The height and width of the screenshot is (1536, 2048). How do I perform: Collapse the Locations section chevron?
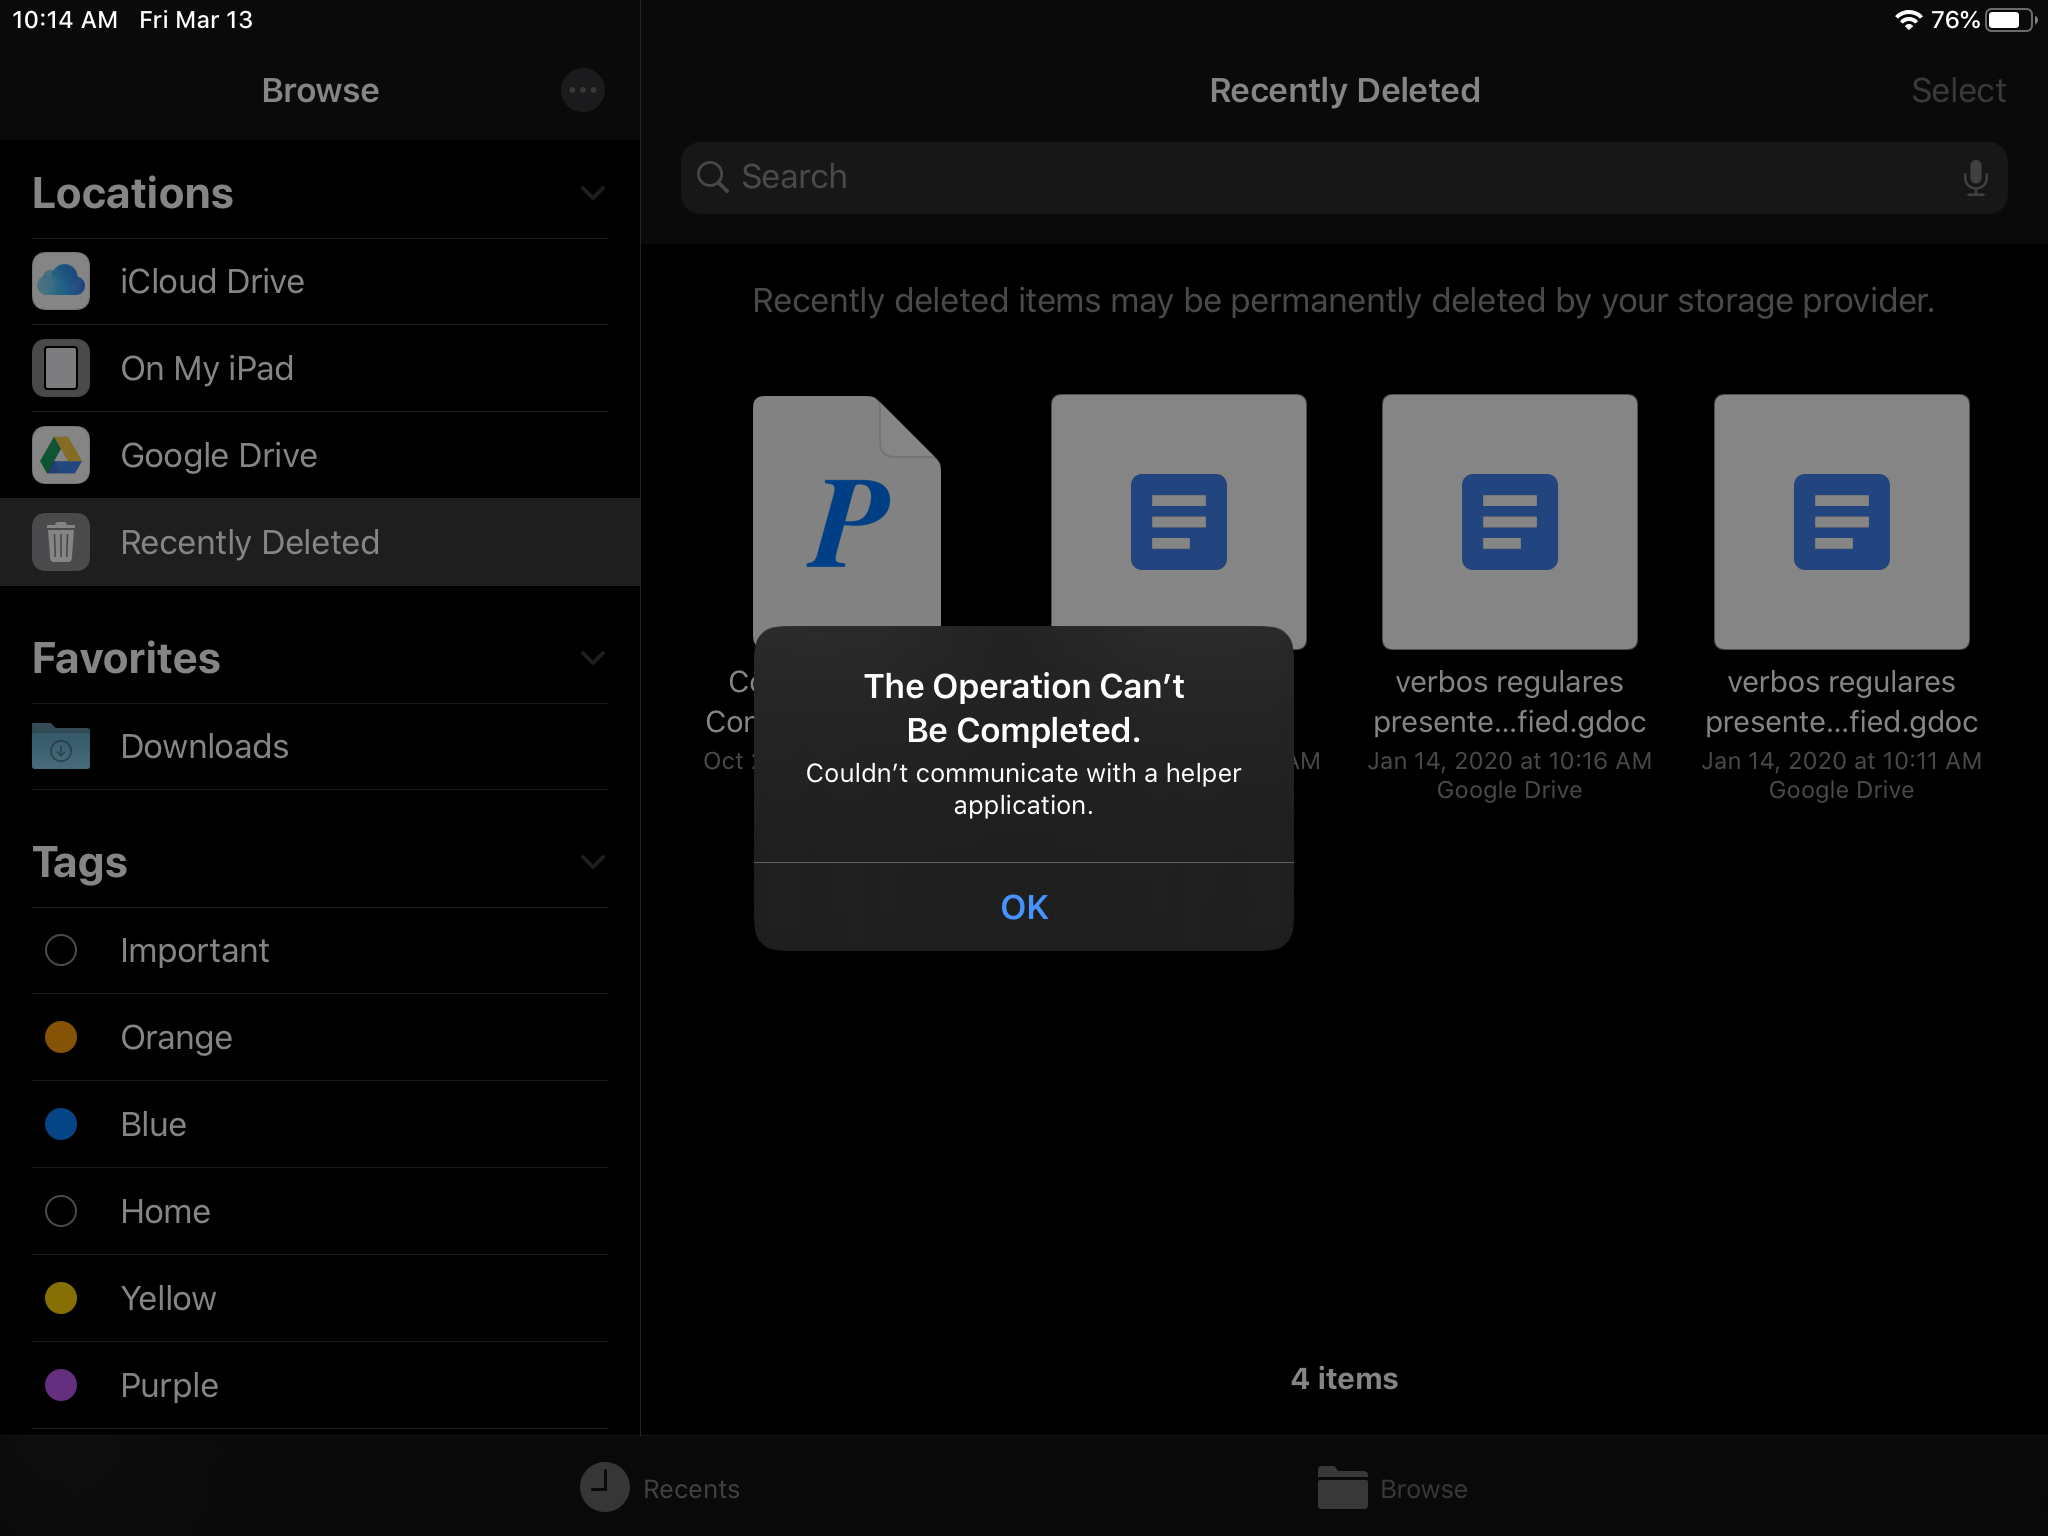tap(593, 193)
